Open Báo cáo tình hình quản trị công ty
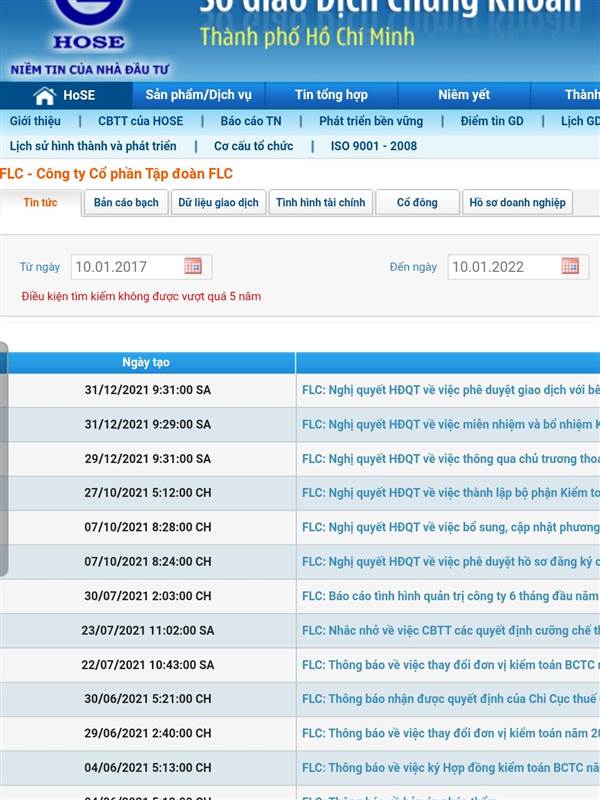Image resolution: width=600 pixels, height=800 pixels. coord(451,596)
